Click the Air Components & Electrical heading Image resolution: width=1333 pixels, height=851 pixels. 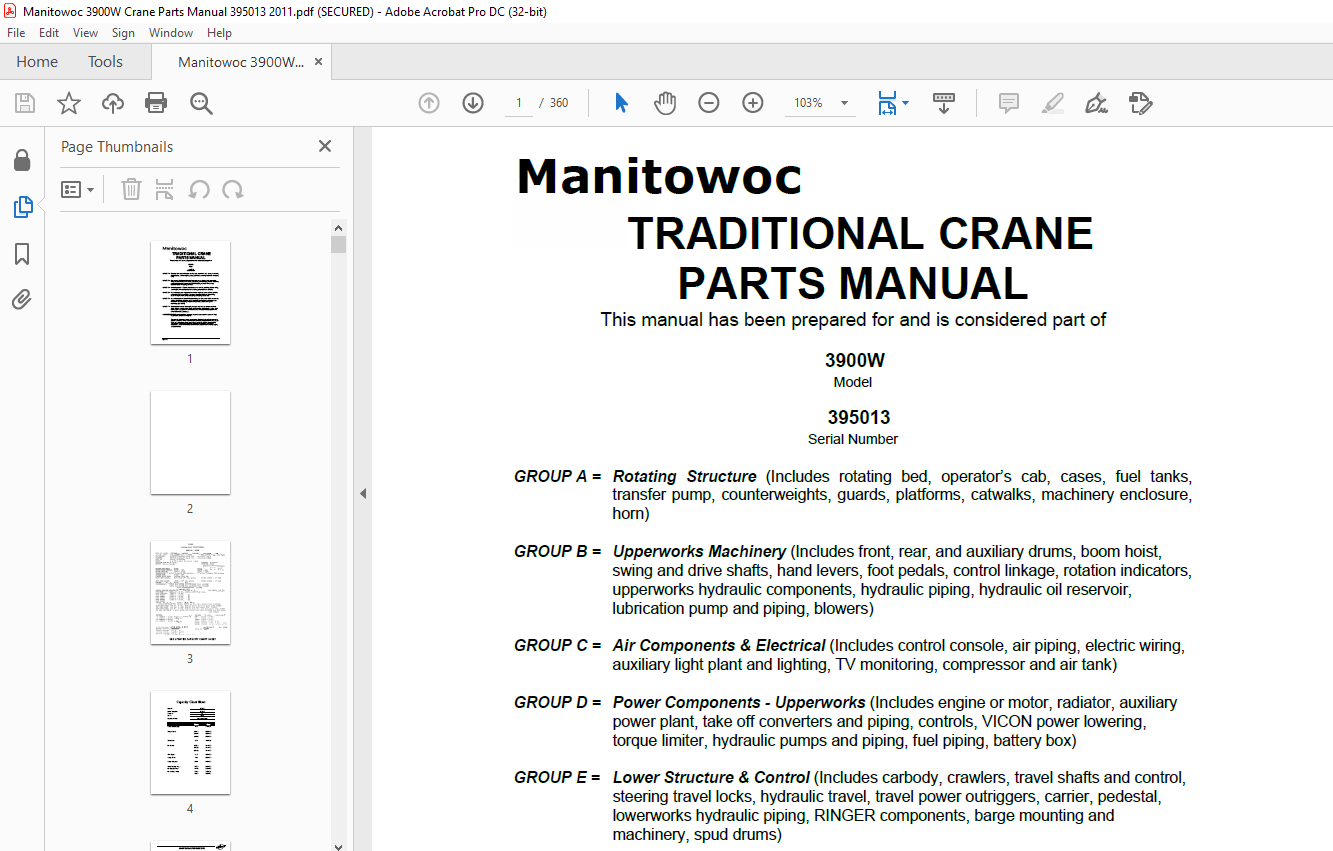pyautogui.click(x=719, y=645)
